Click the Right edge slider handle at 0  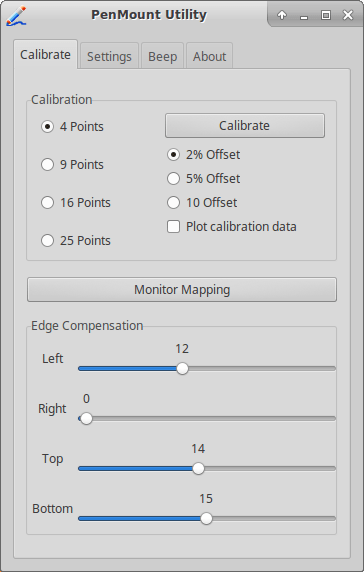tap(86, 418)
